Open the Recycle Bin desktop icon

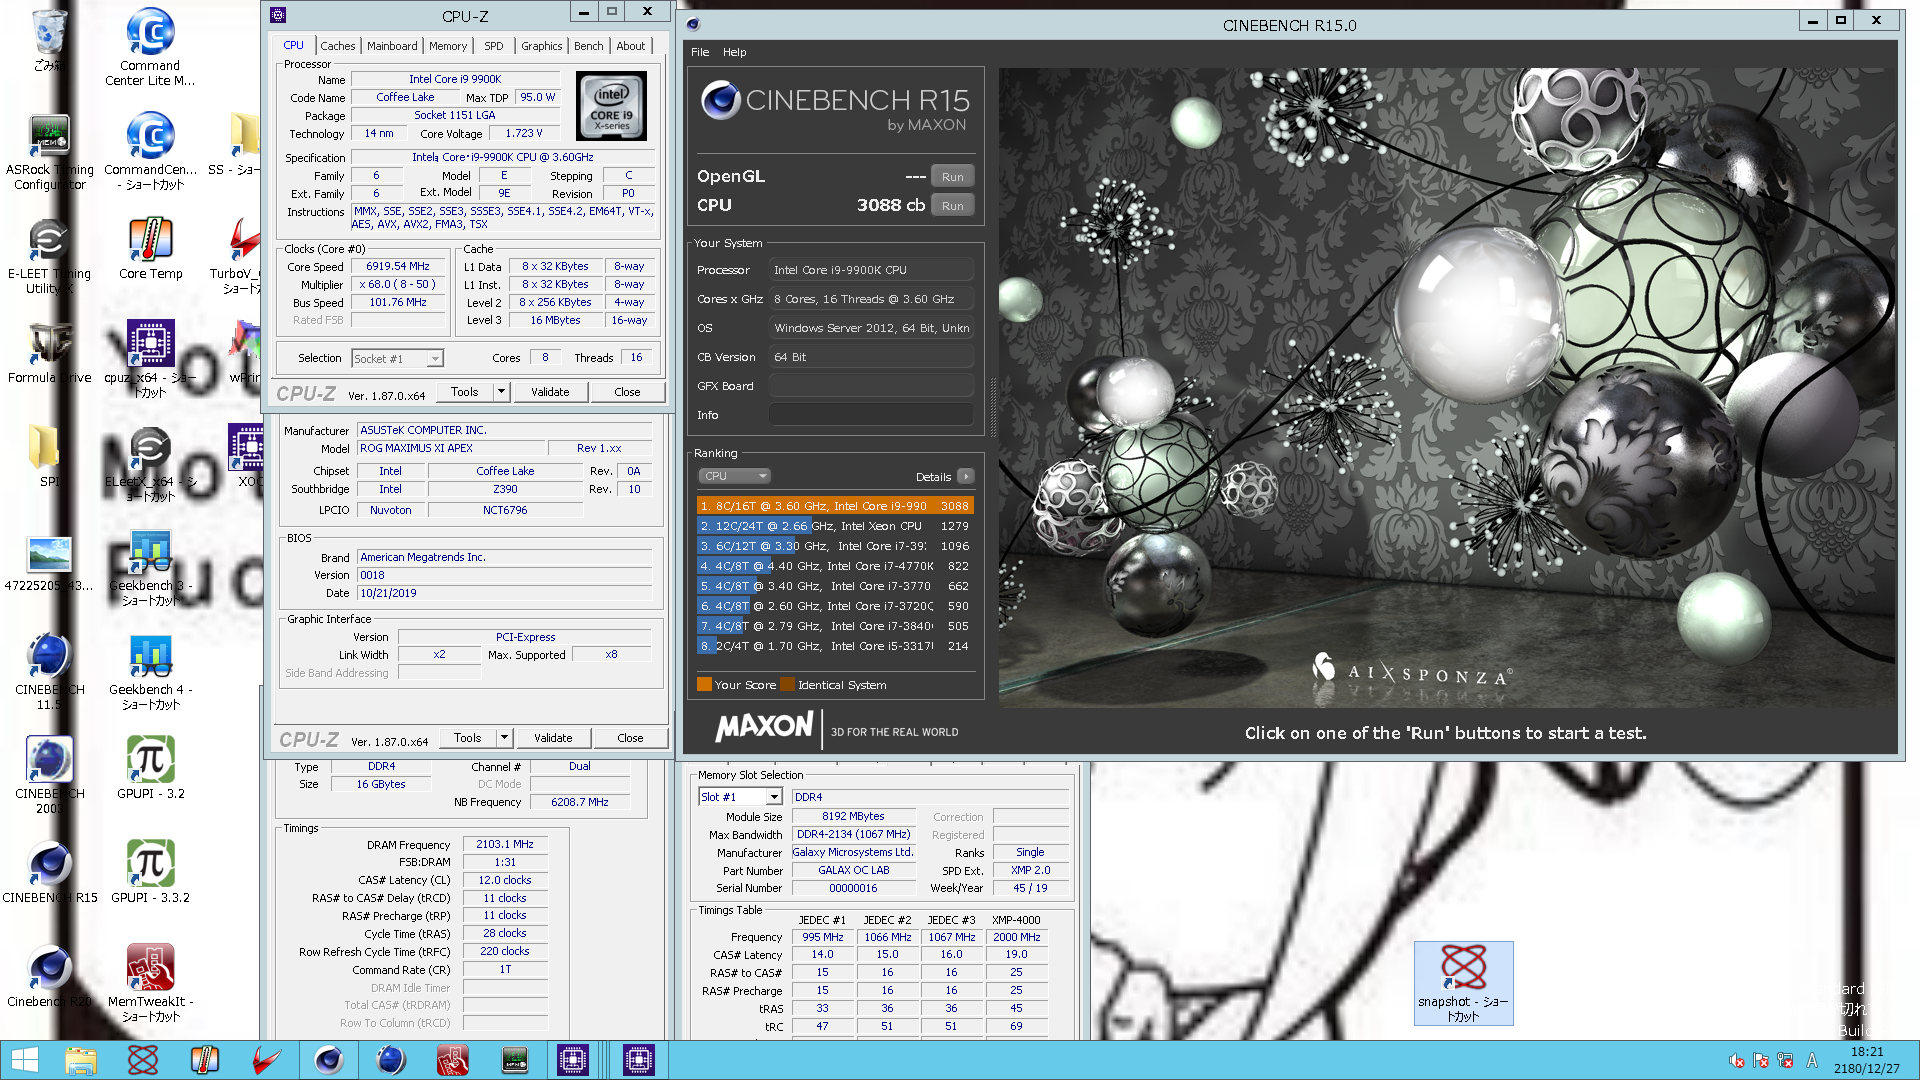pos(48,40)
